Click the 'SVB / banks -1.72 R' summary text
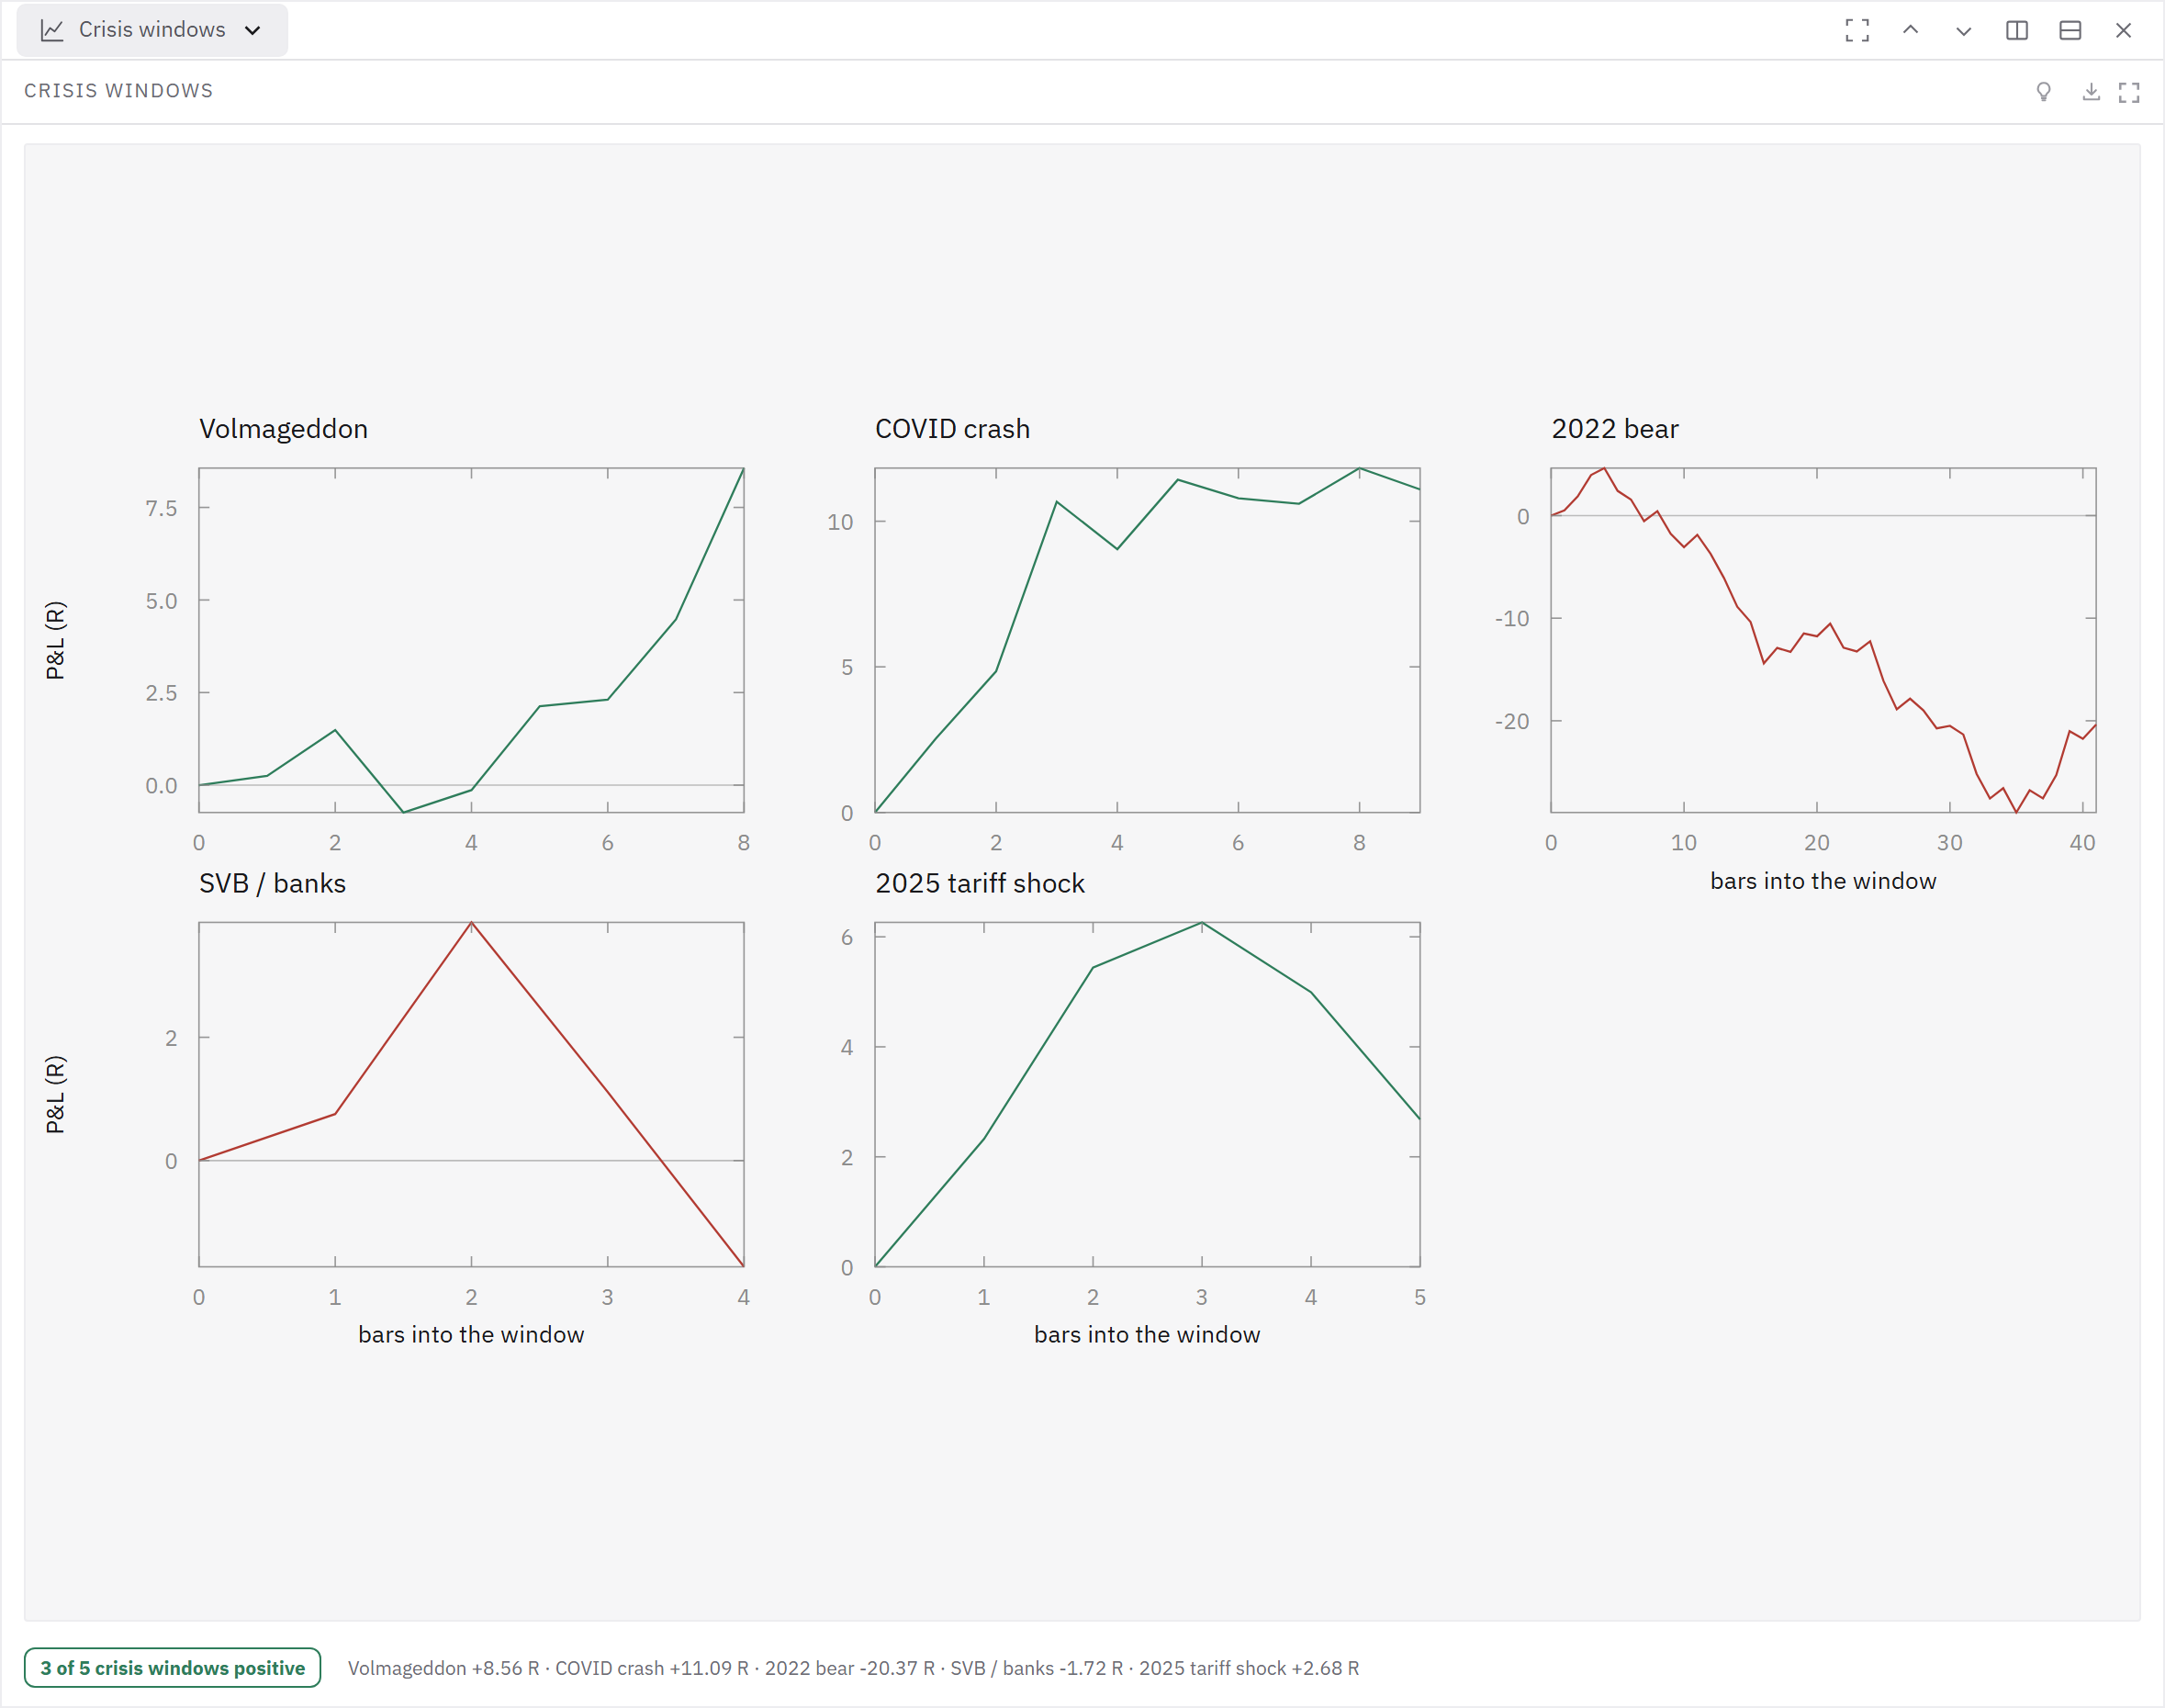 click(x=1036, y=1668)
